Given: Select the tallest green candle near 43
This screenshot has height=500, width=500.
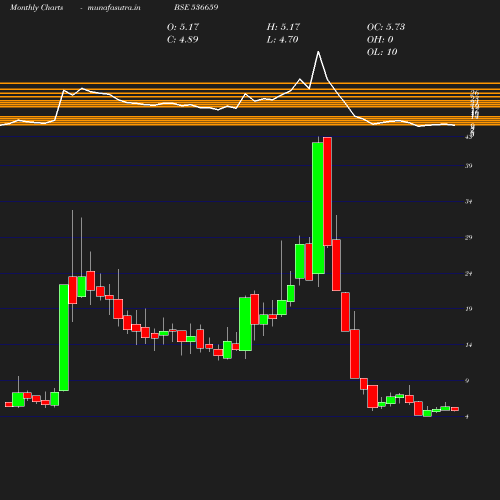Looking at the screenshot, I should click(x=318, y=208).
